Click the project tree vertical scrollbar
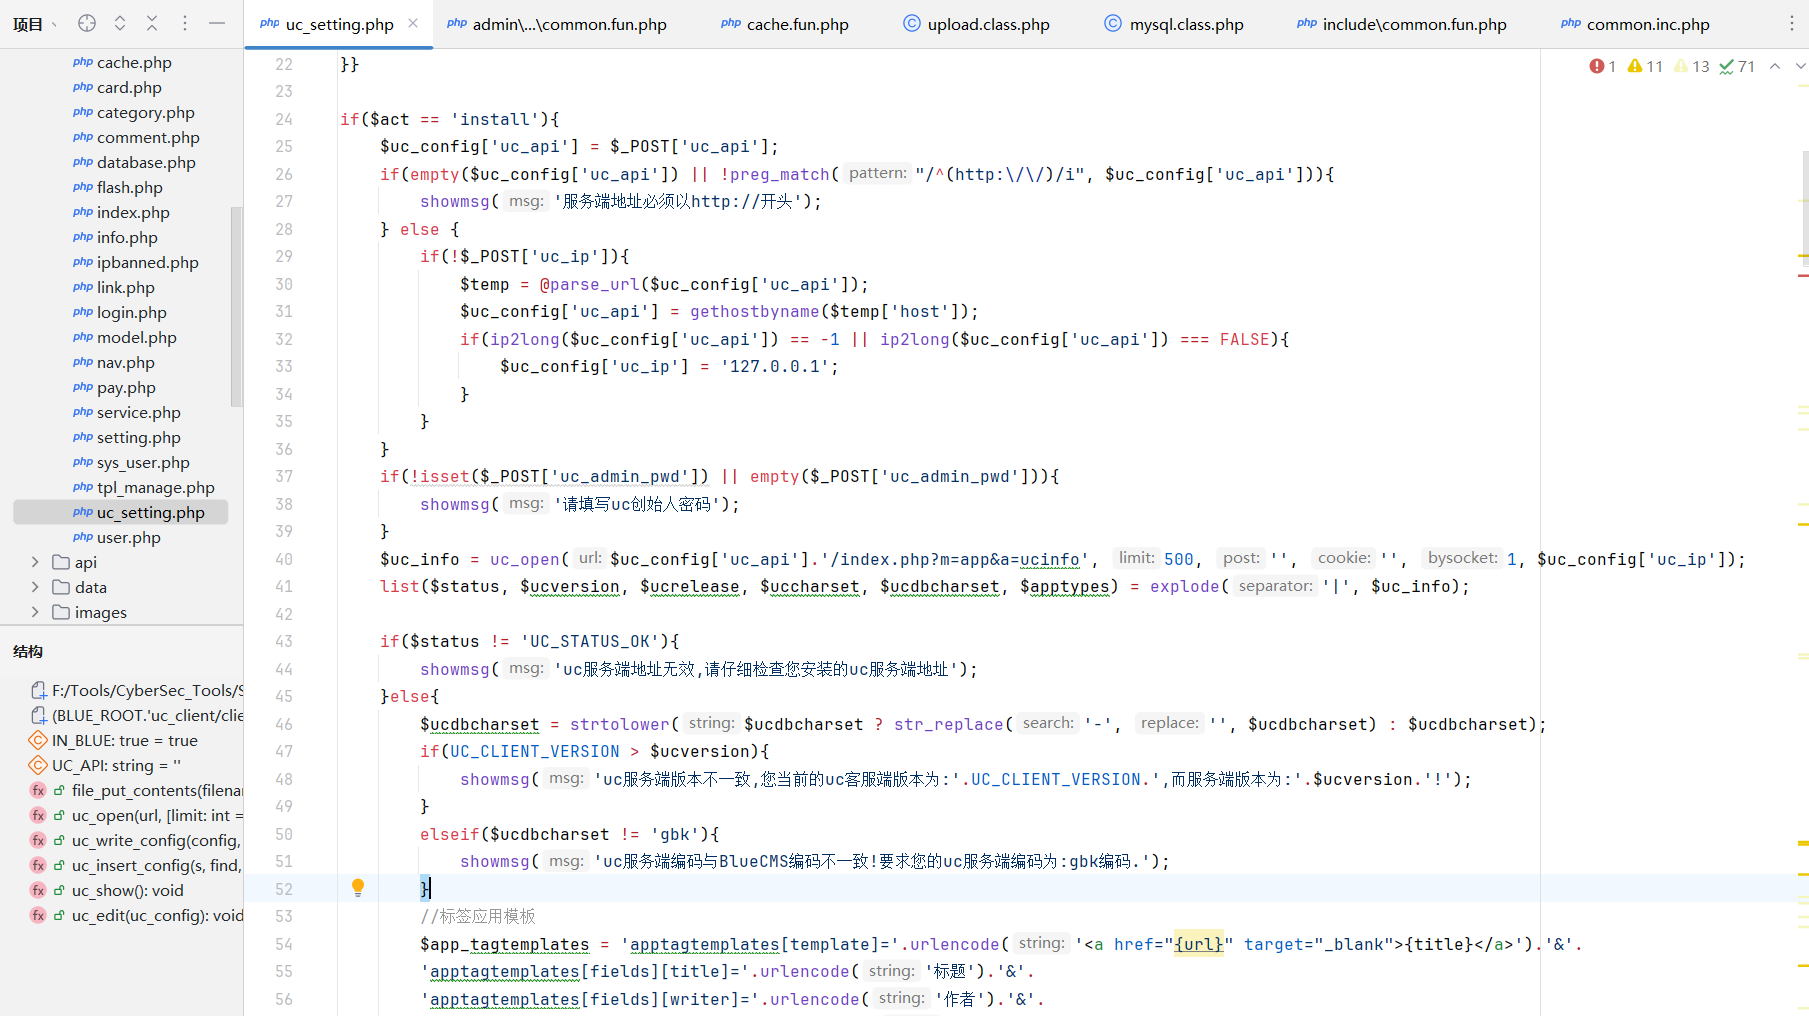 tap(236, 305)
